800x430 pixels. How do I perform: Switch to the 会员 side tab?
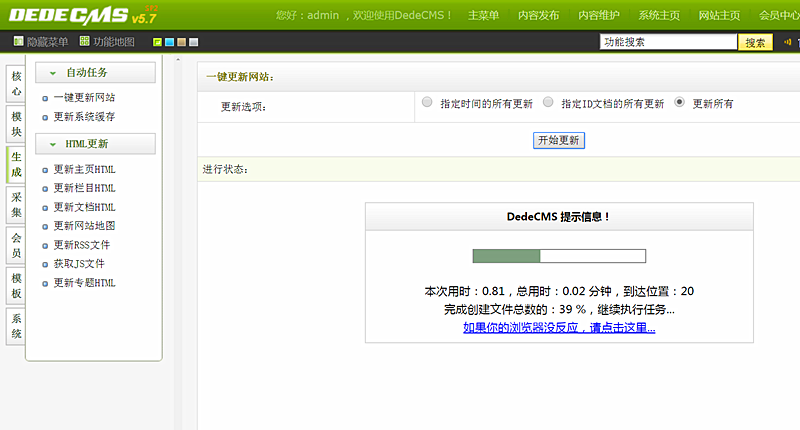pyautogui.click(x=16, y=245)
